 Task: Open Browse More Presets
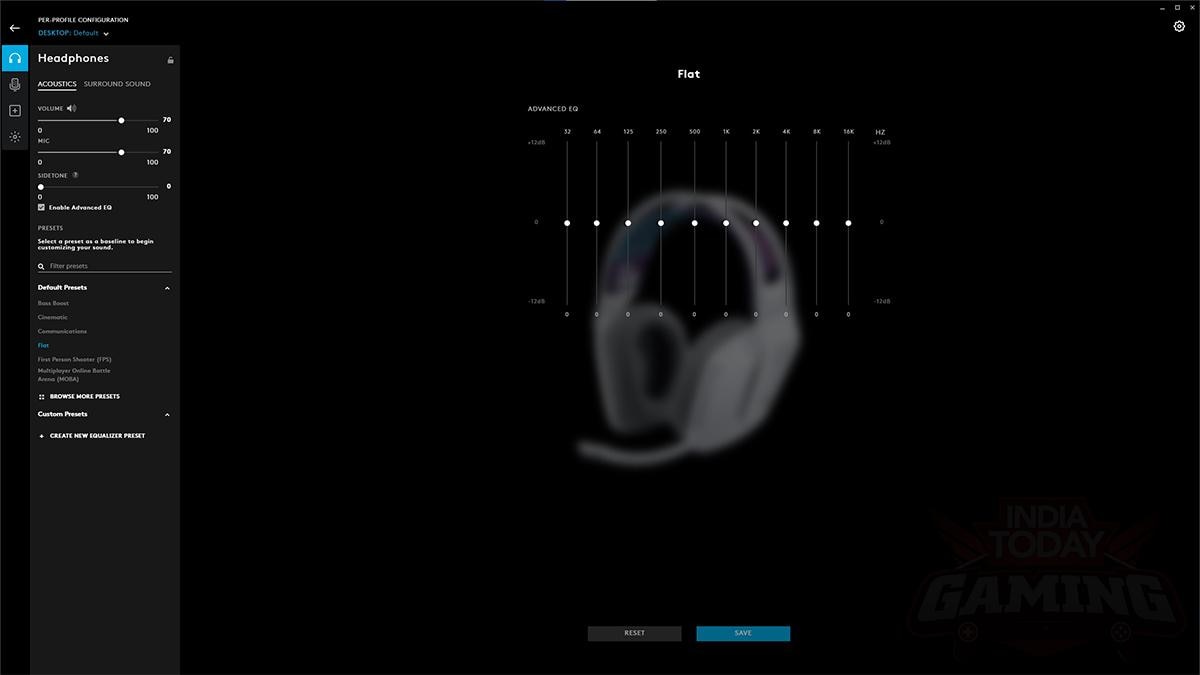tap(85, 397)
